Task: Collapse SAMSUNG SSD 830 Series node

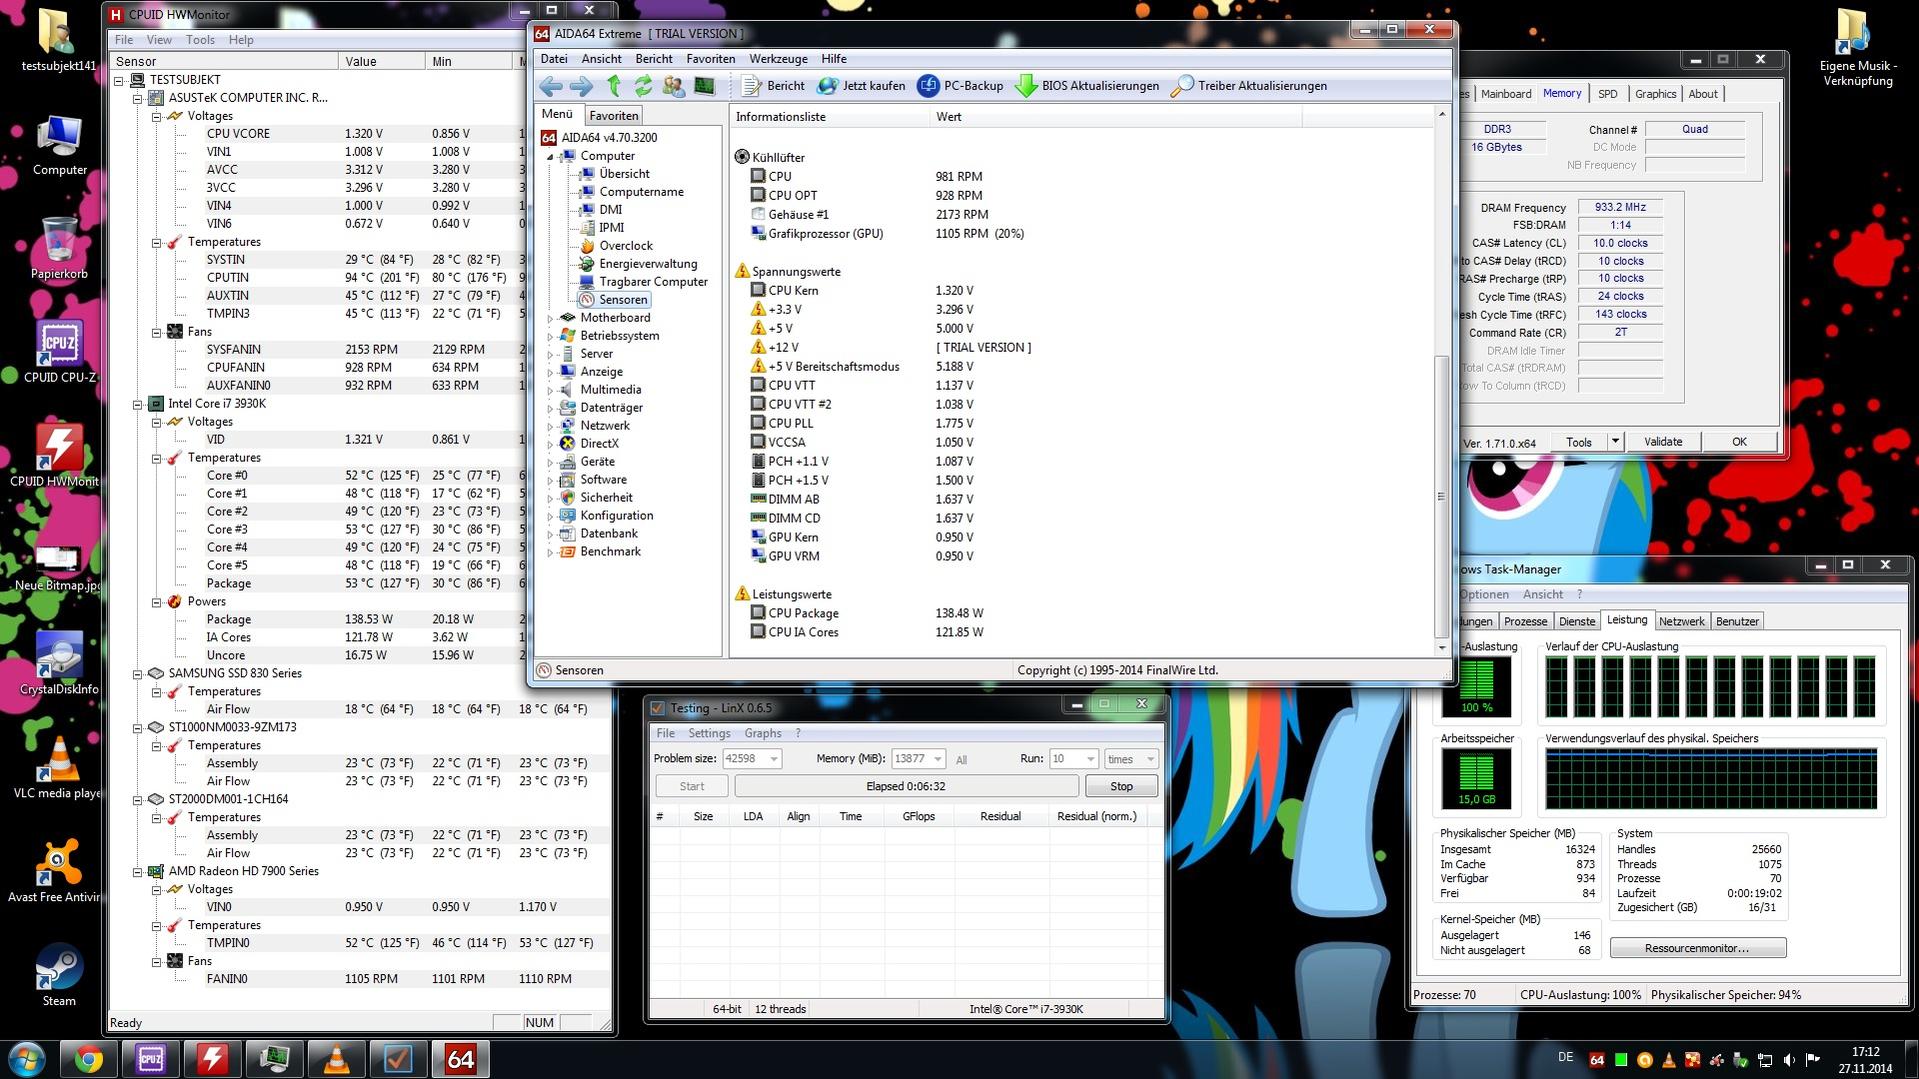Action: tap(138, 674)
